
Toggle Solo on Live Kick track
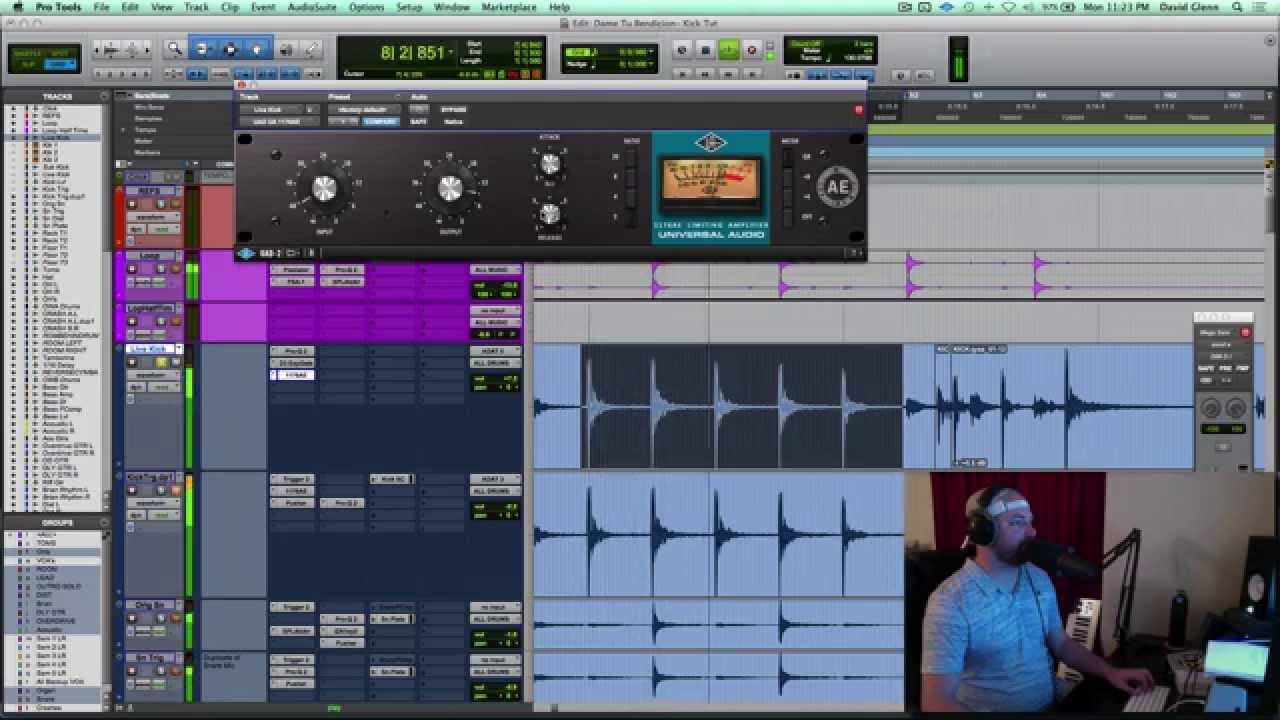[x=161, y=362]
